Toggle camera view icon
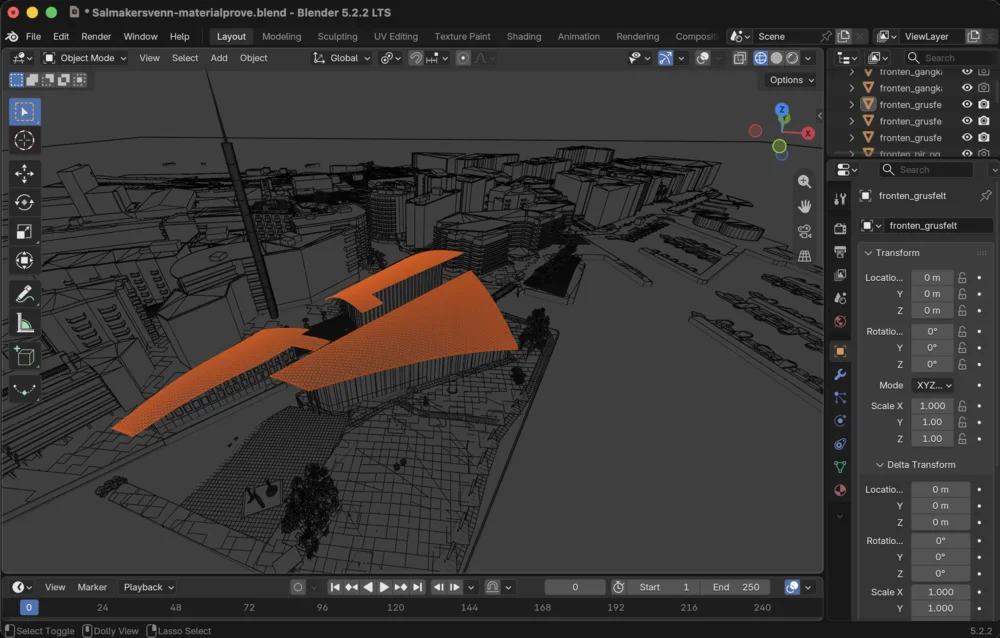 tap(804, 231)
